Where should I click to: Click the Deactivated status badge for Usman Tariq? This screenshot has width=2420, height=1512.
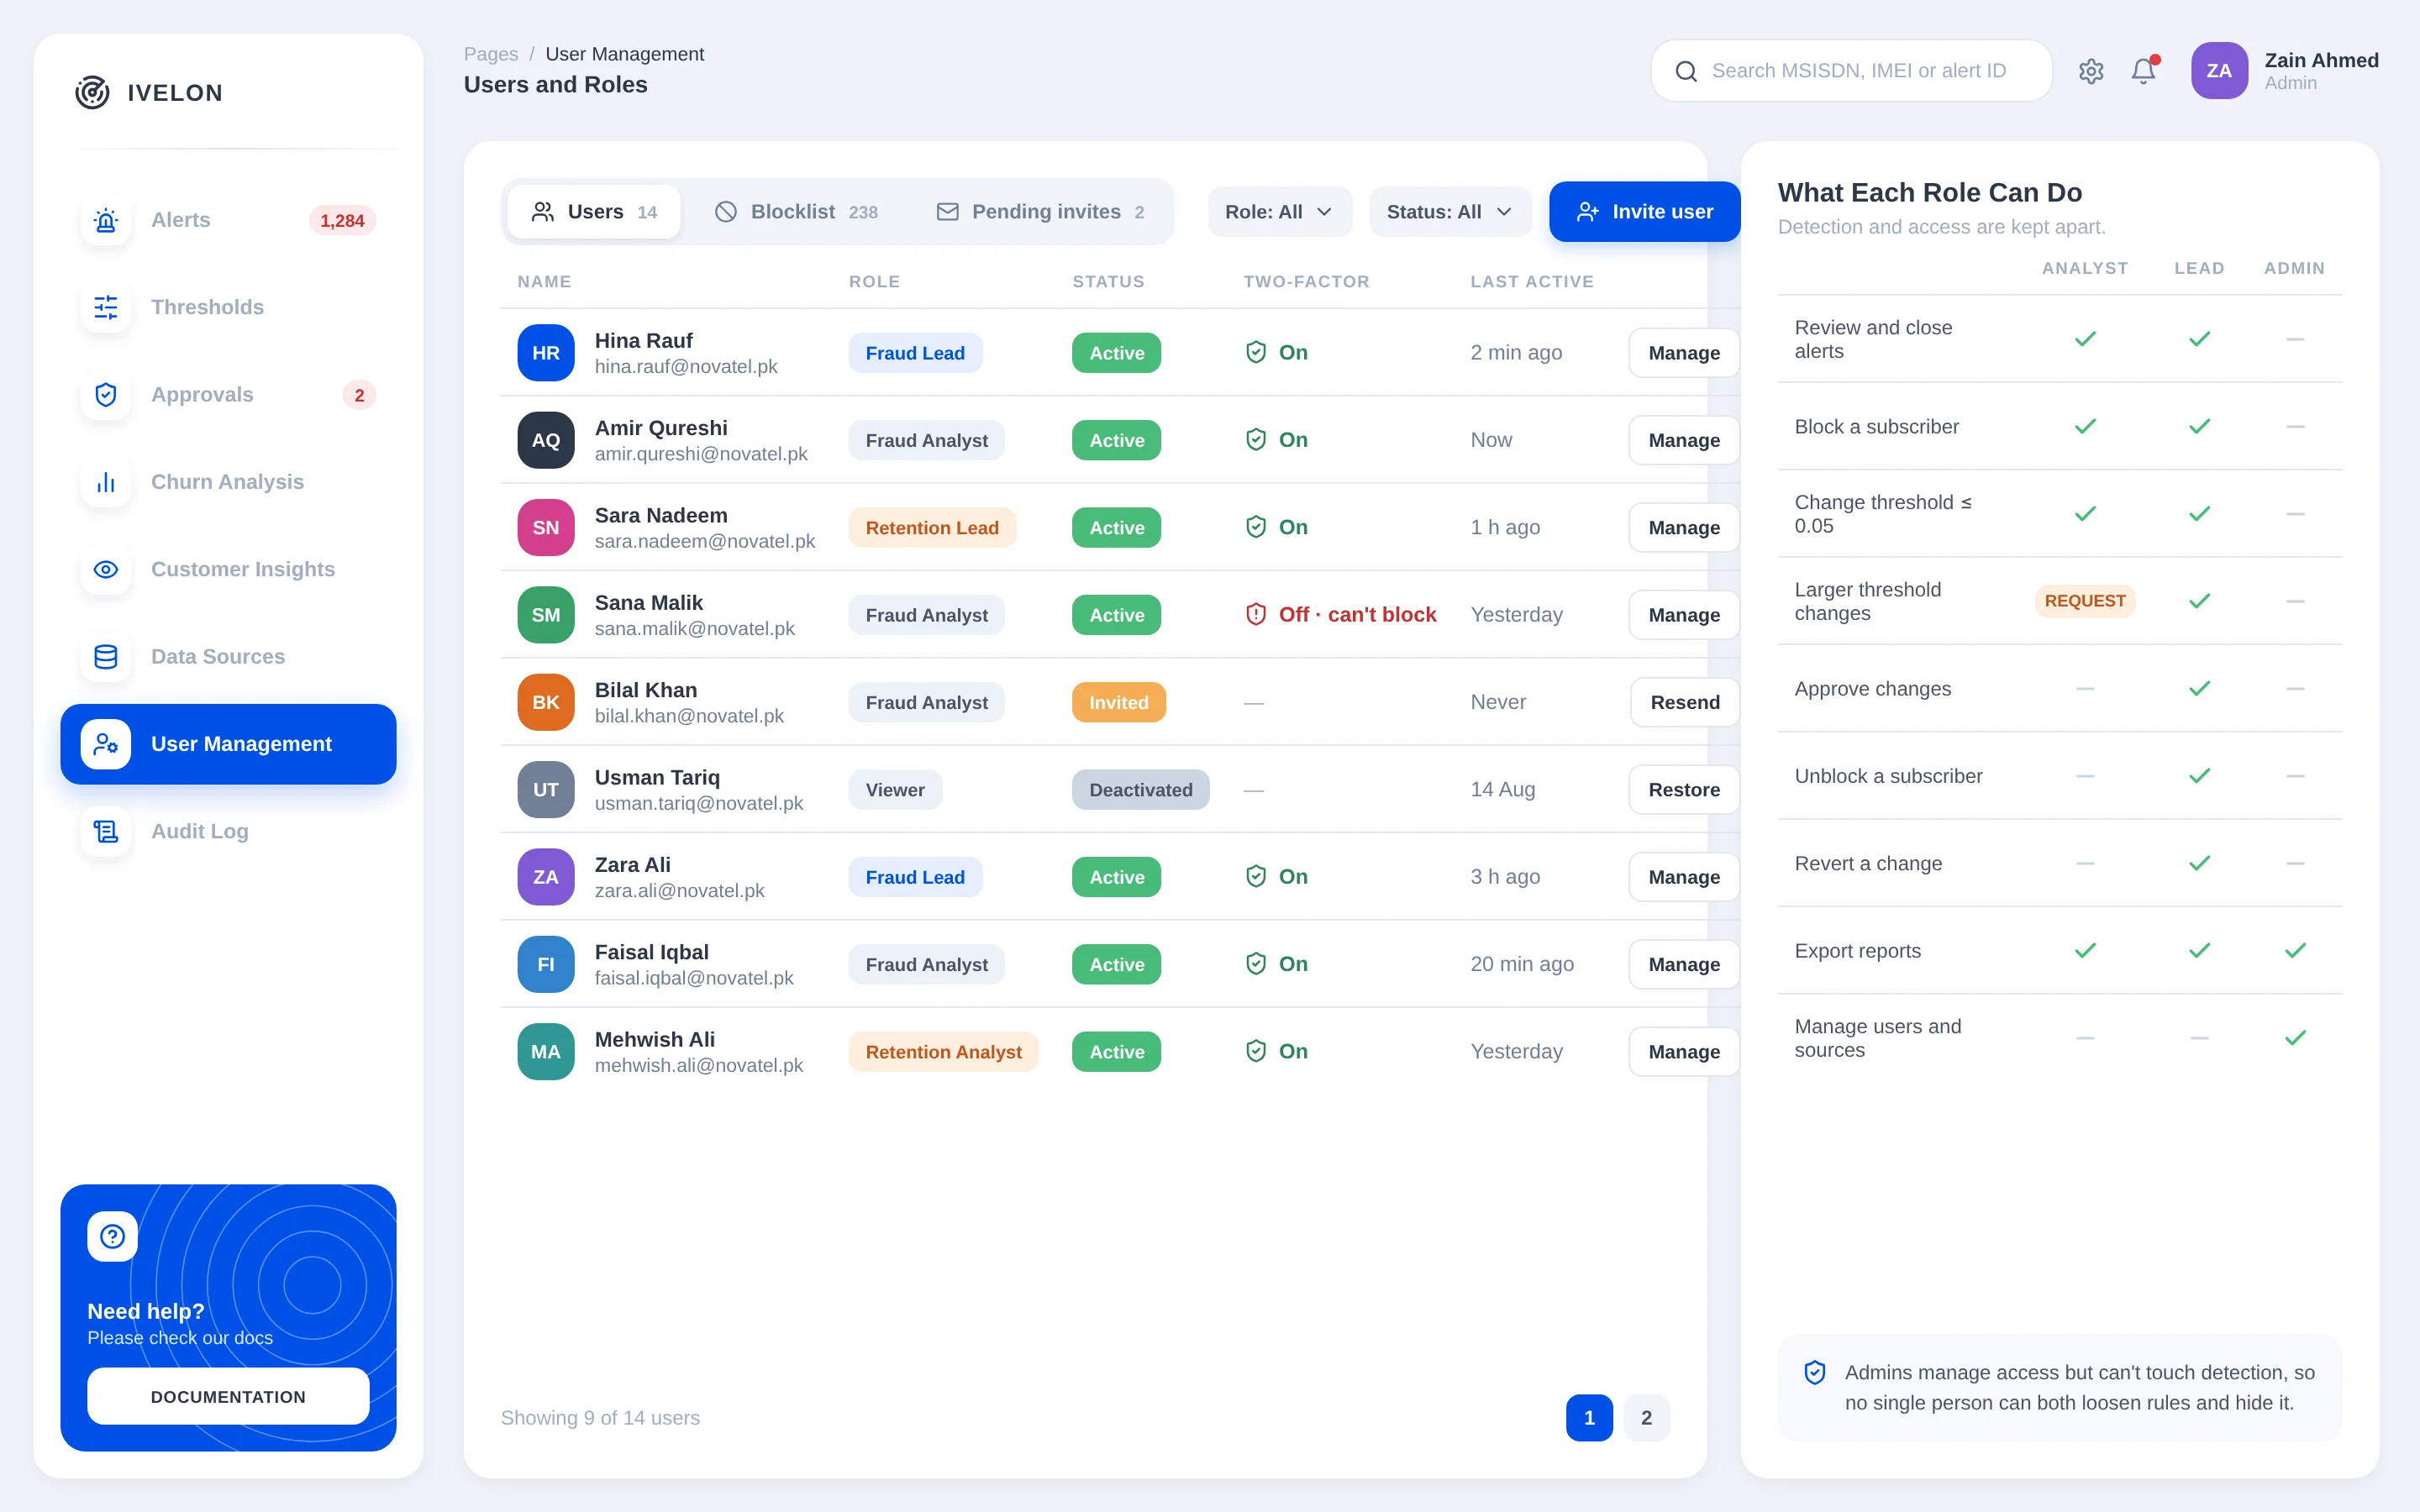pos(1140,789)
